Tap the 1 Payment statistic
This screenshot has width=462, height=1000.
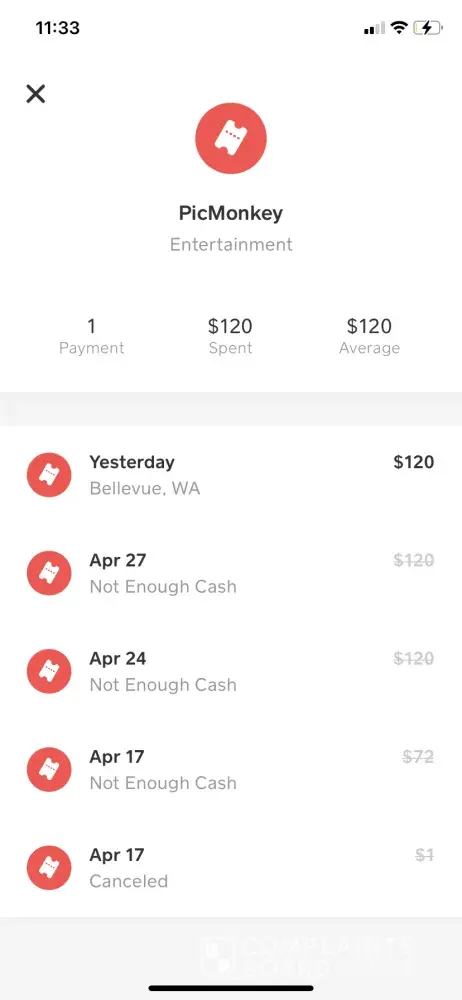(x=91, y=336)
